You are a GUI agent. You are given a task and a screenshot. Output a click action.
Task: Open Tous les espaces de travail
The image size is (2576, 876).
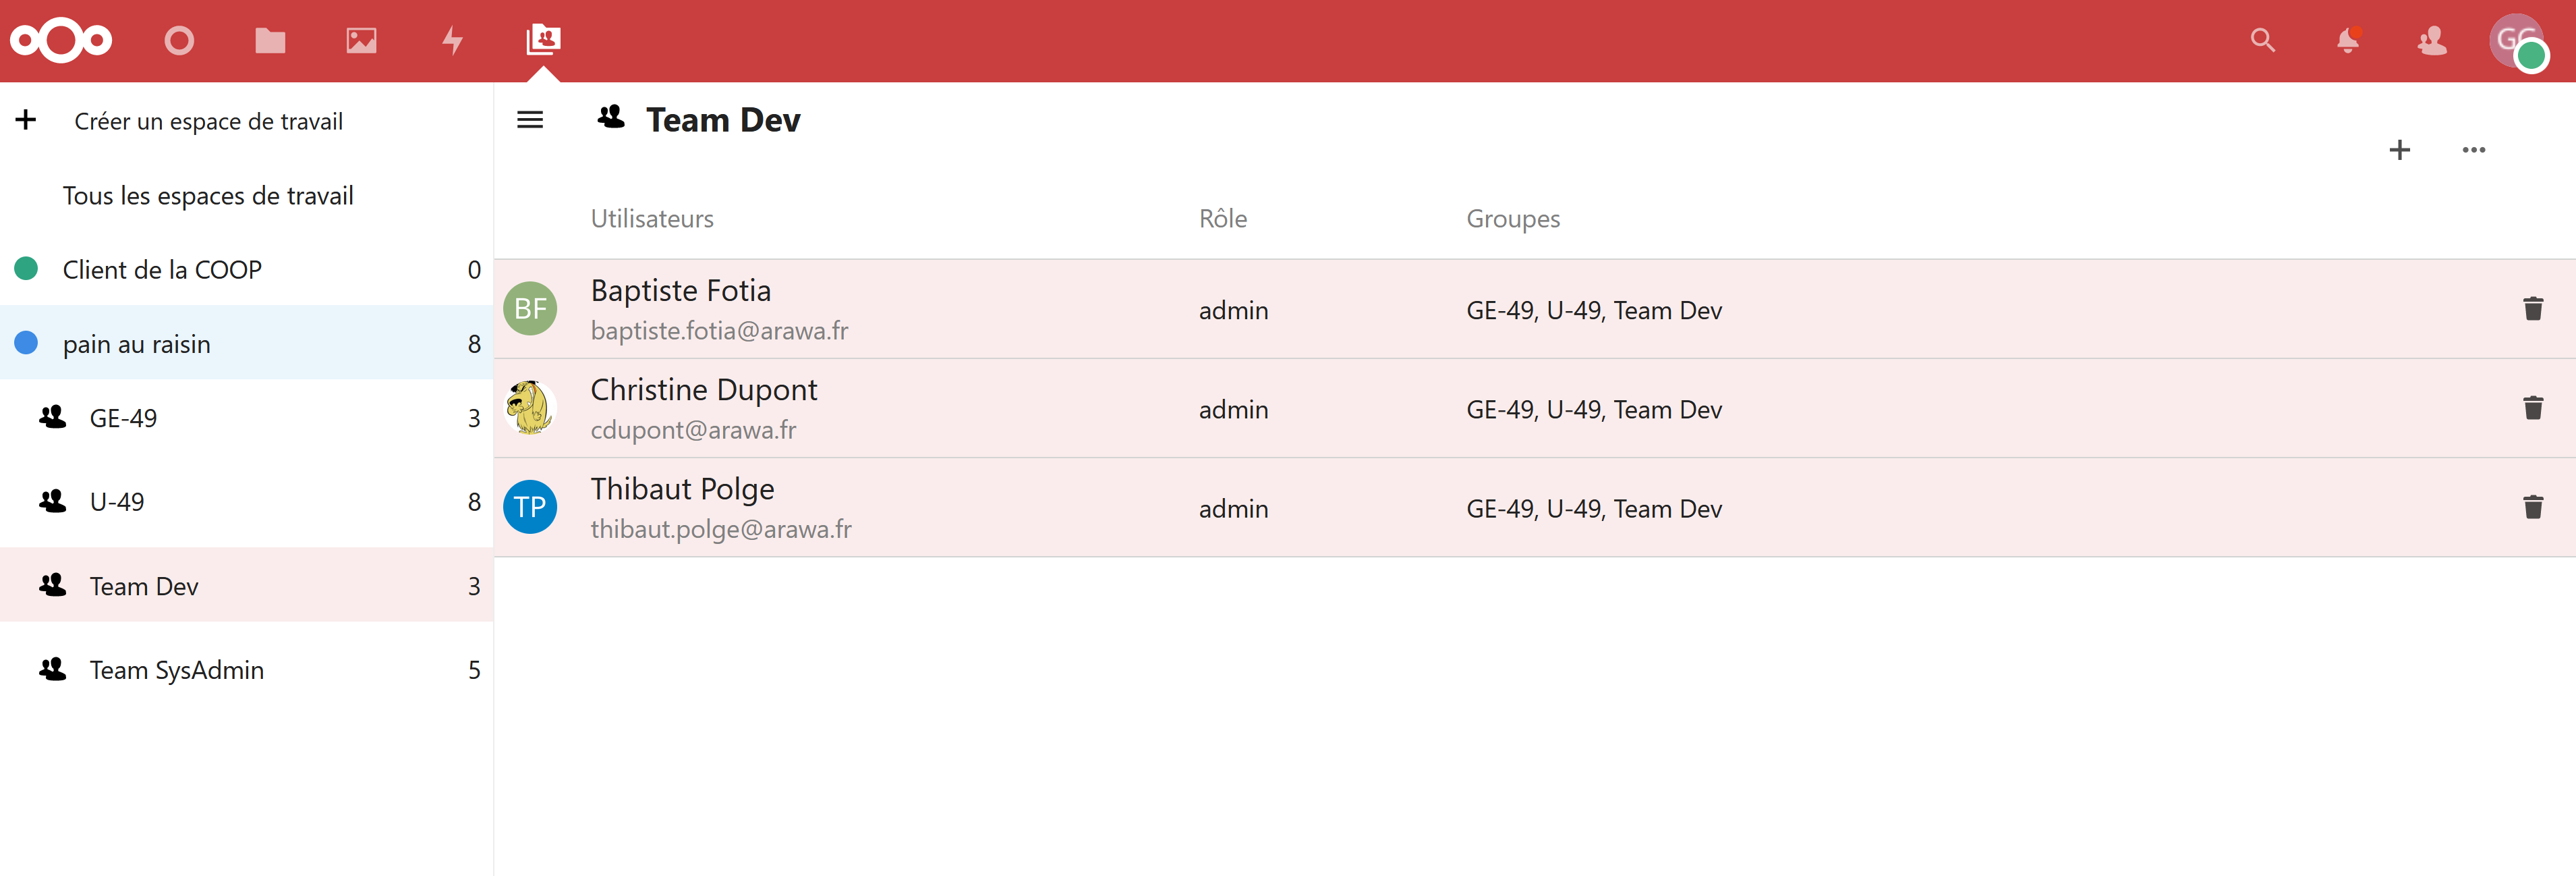point(208,195)
